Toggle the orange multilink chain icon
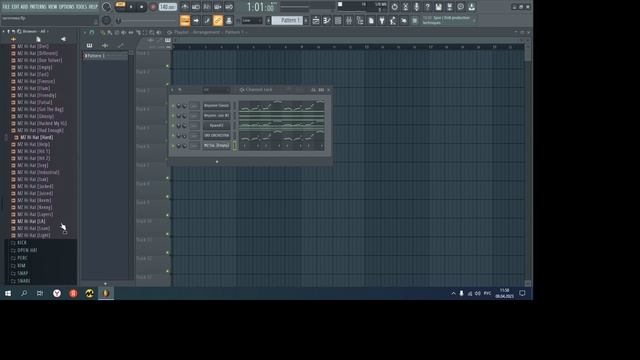The width and height of the screenshot is (640, 360). coord(218,20)
